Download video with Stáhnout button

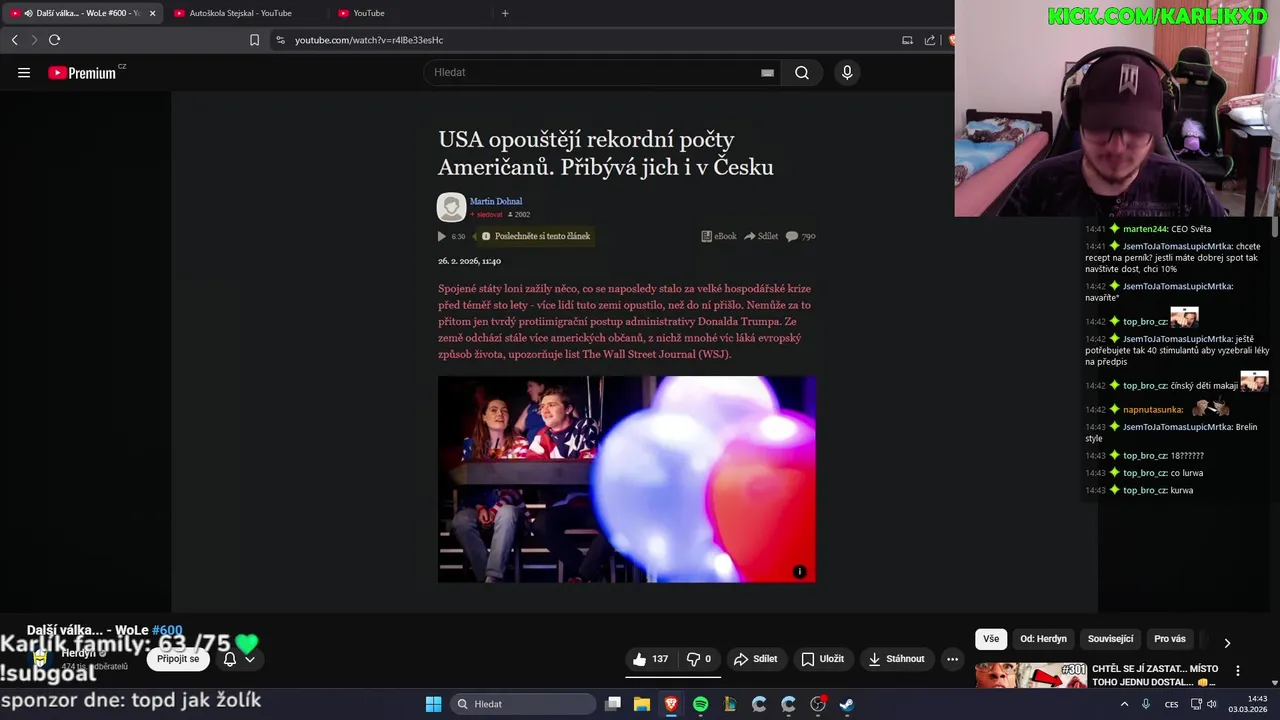coord(897,659)
